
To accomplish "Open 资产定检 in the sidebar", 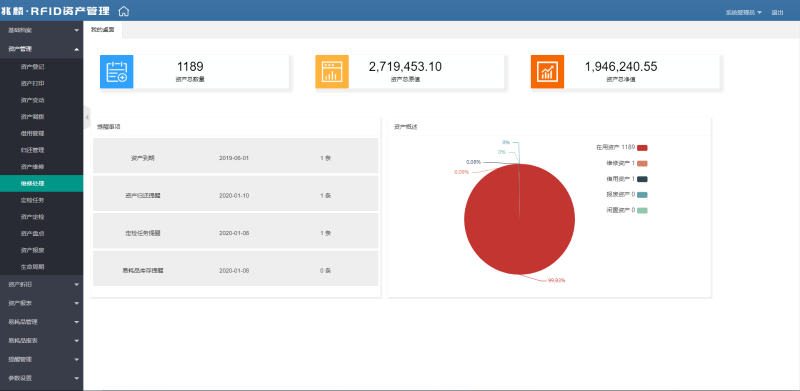I will [x=41, y=217].
